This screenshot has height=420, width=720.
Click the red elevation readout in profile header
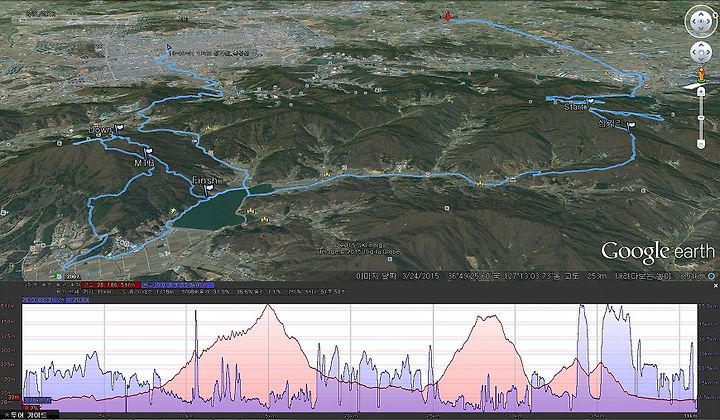(x=110, y=285)
